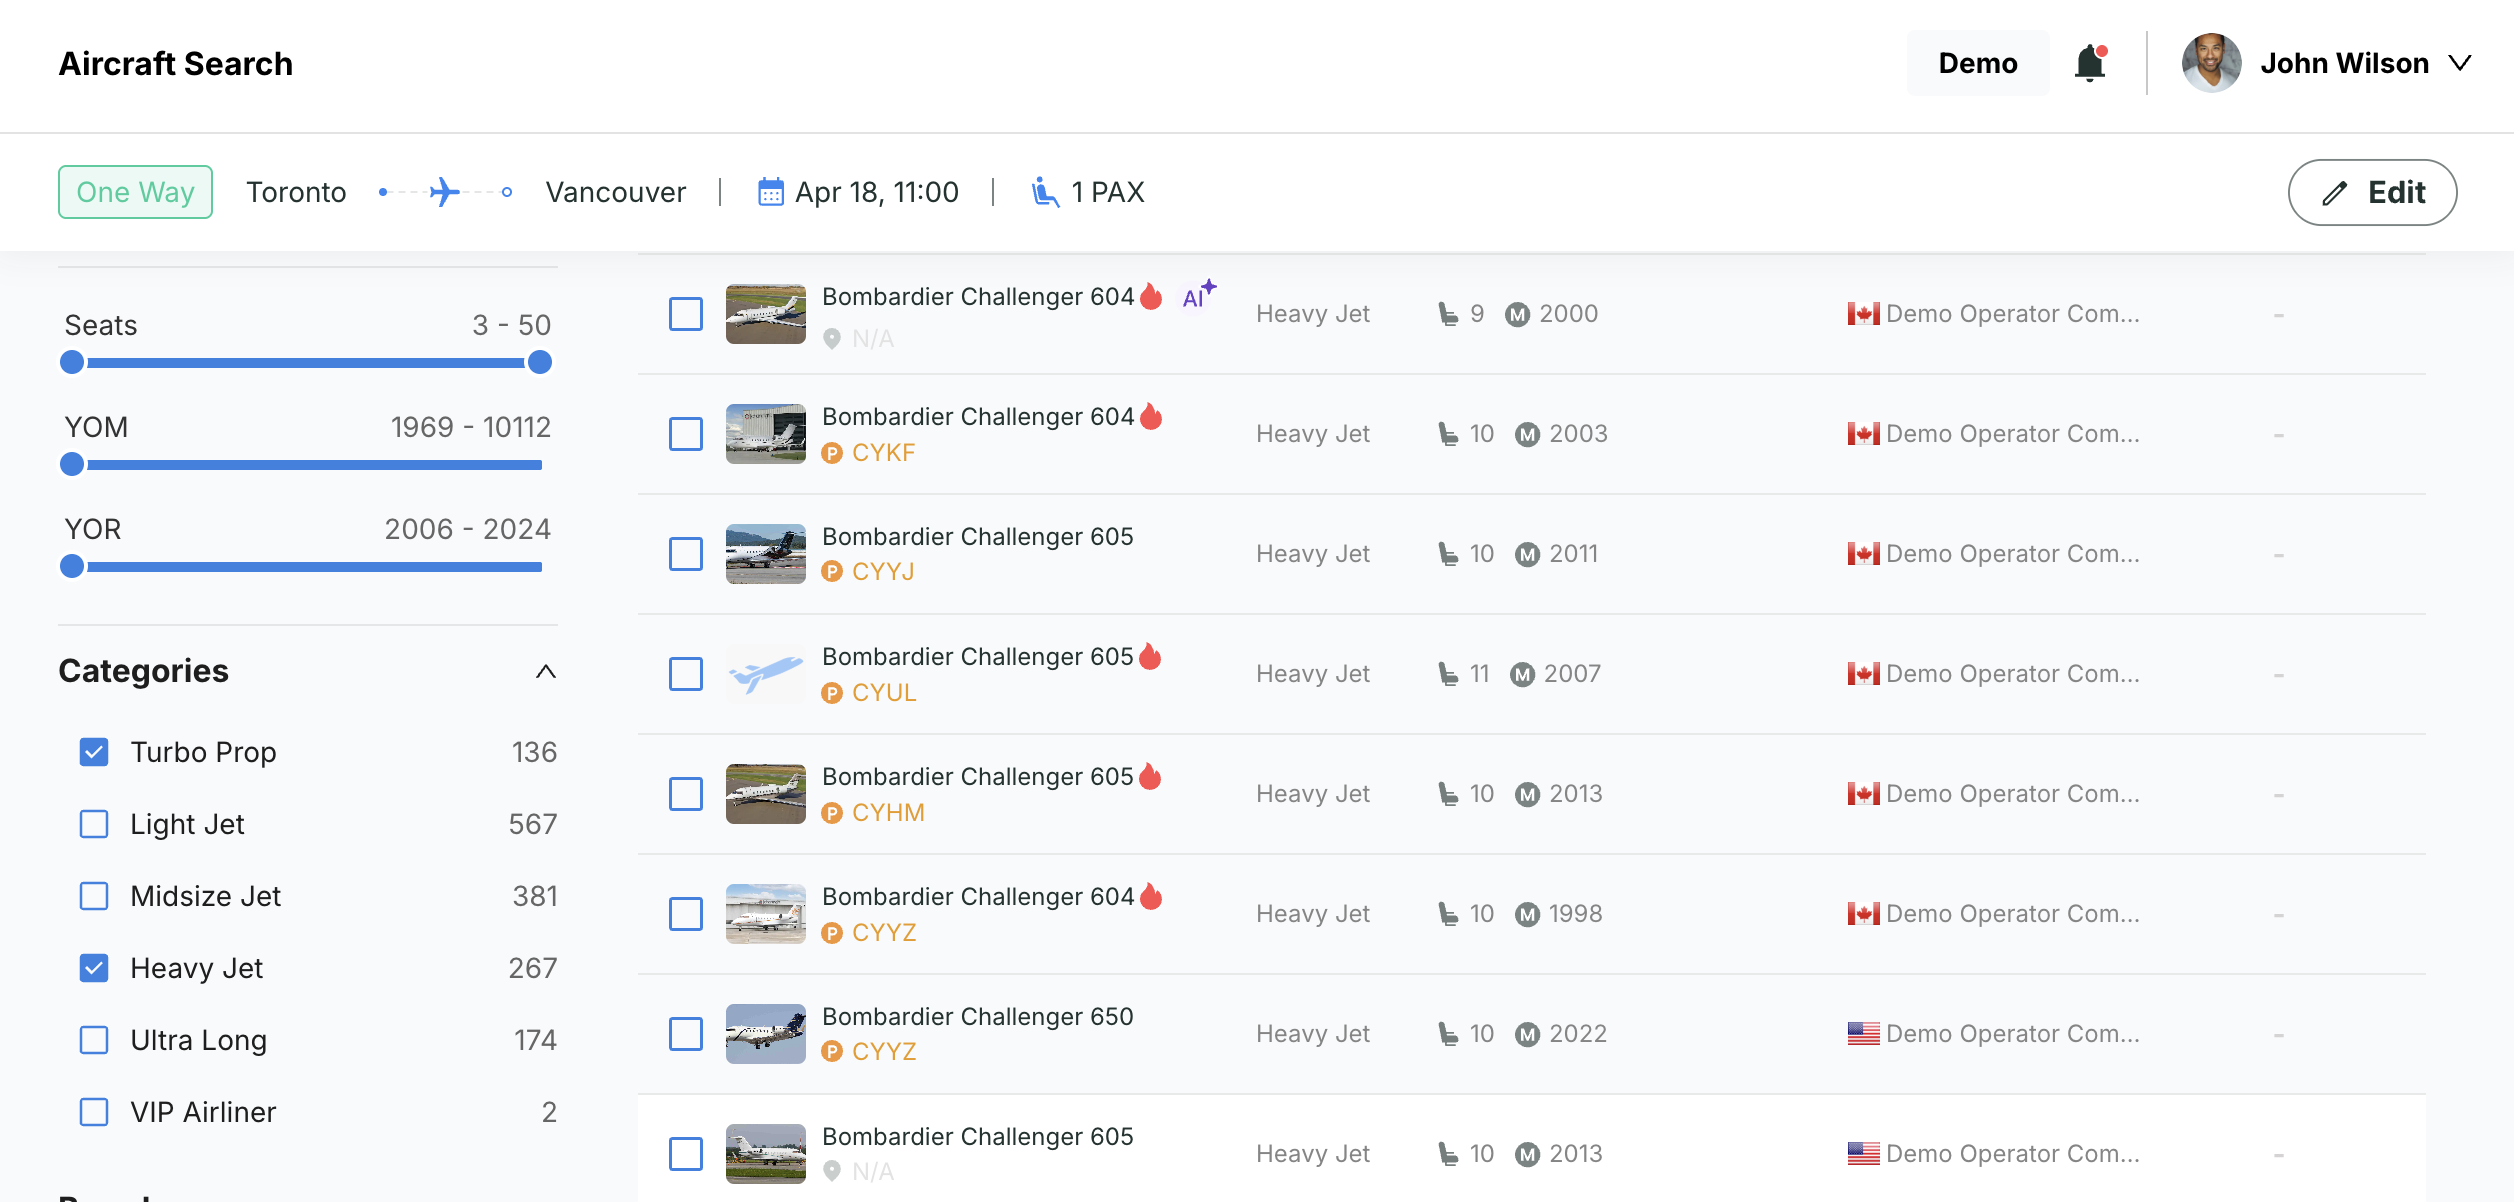Click the 'Vancouver' destination text
The width and height of the screenshot is (2514, 1202).
(x=616, y=192)
